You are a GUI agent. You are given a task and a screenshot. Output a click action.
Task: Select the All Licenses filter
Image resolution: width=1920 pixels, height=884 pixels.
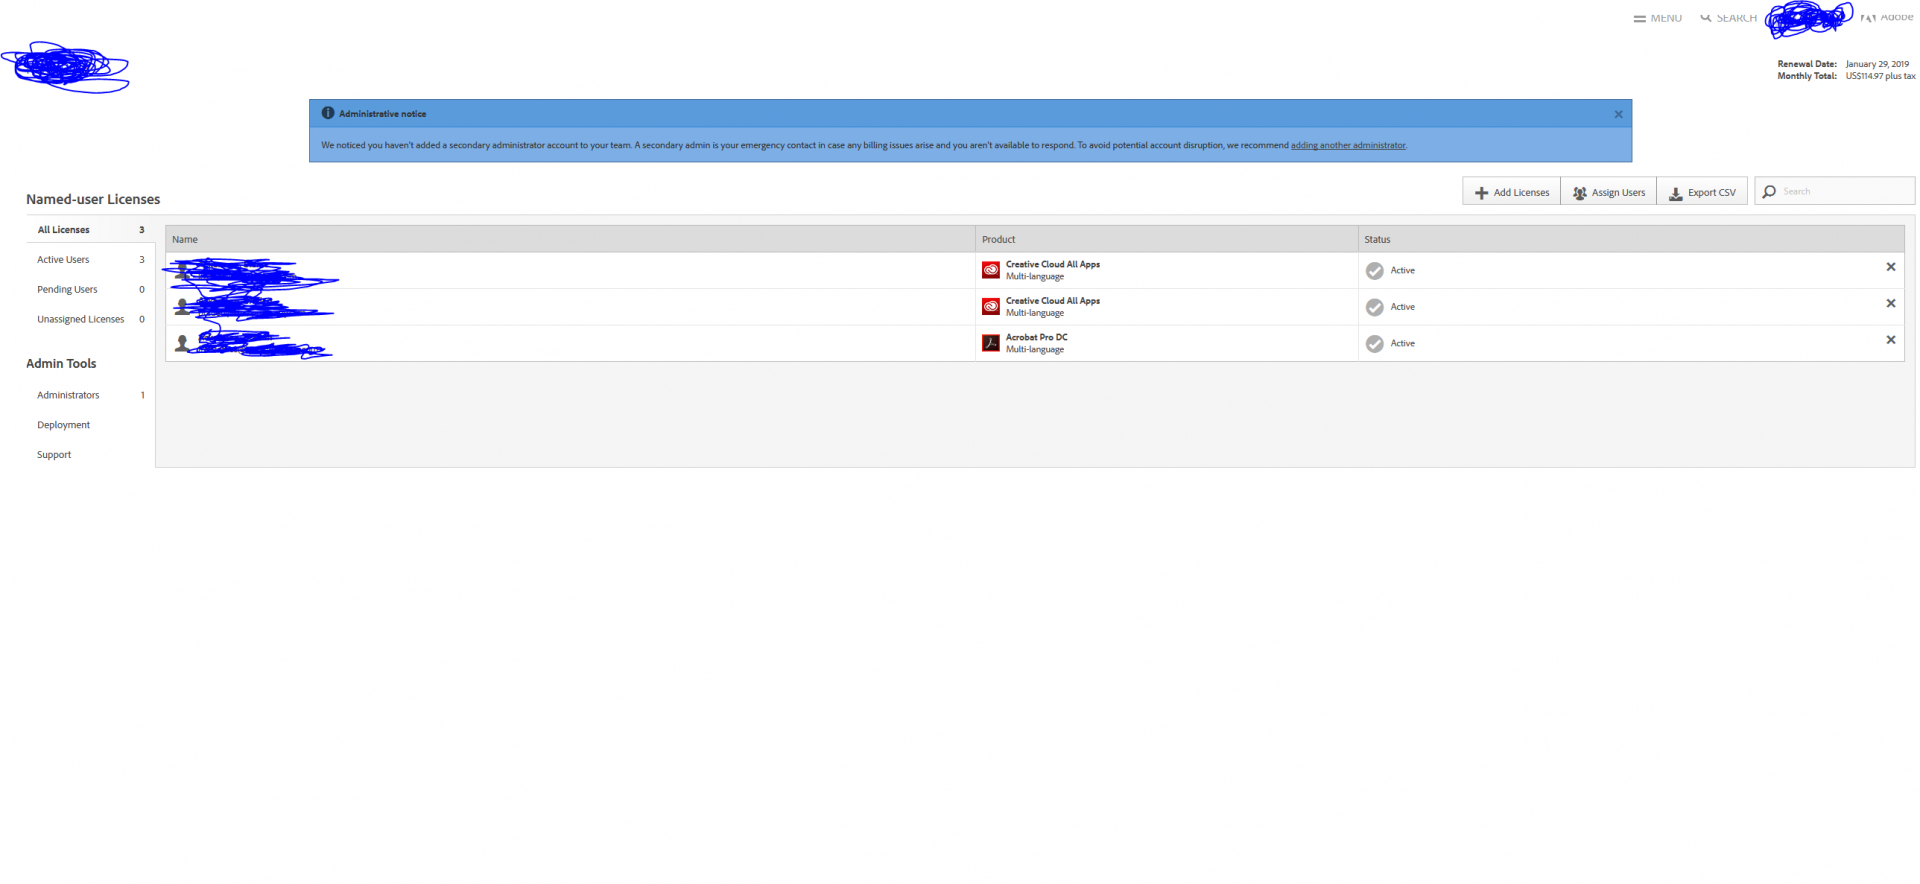pos(90,230)
